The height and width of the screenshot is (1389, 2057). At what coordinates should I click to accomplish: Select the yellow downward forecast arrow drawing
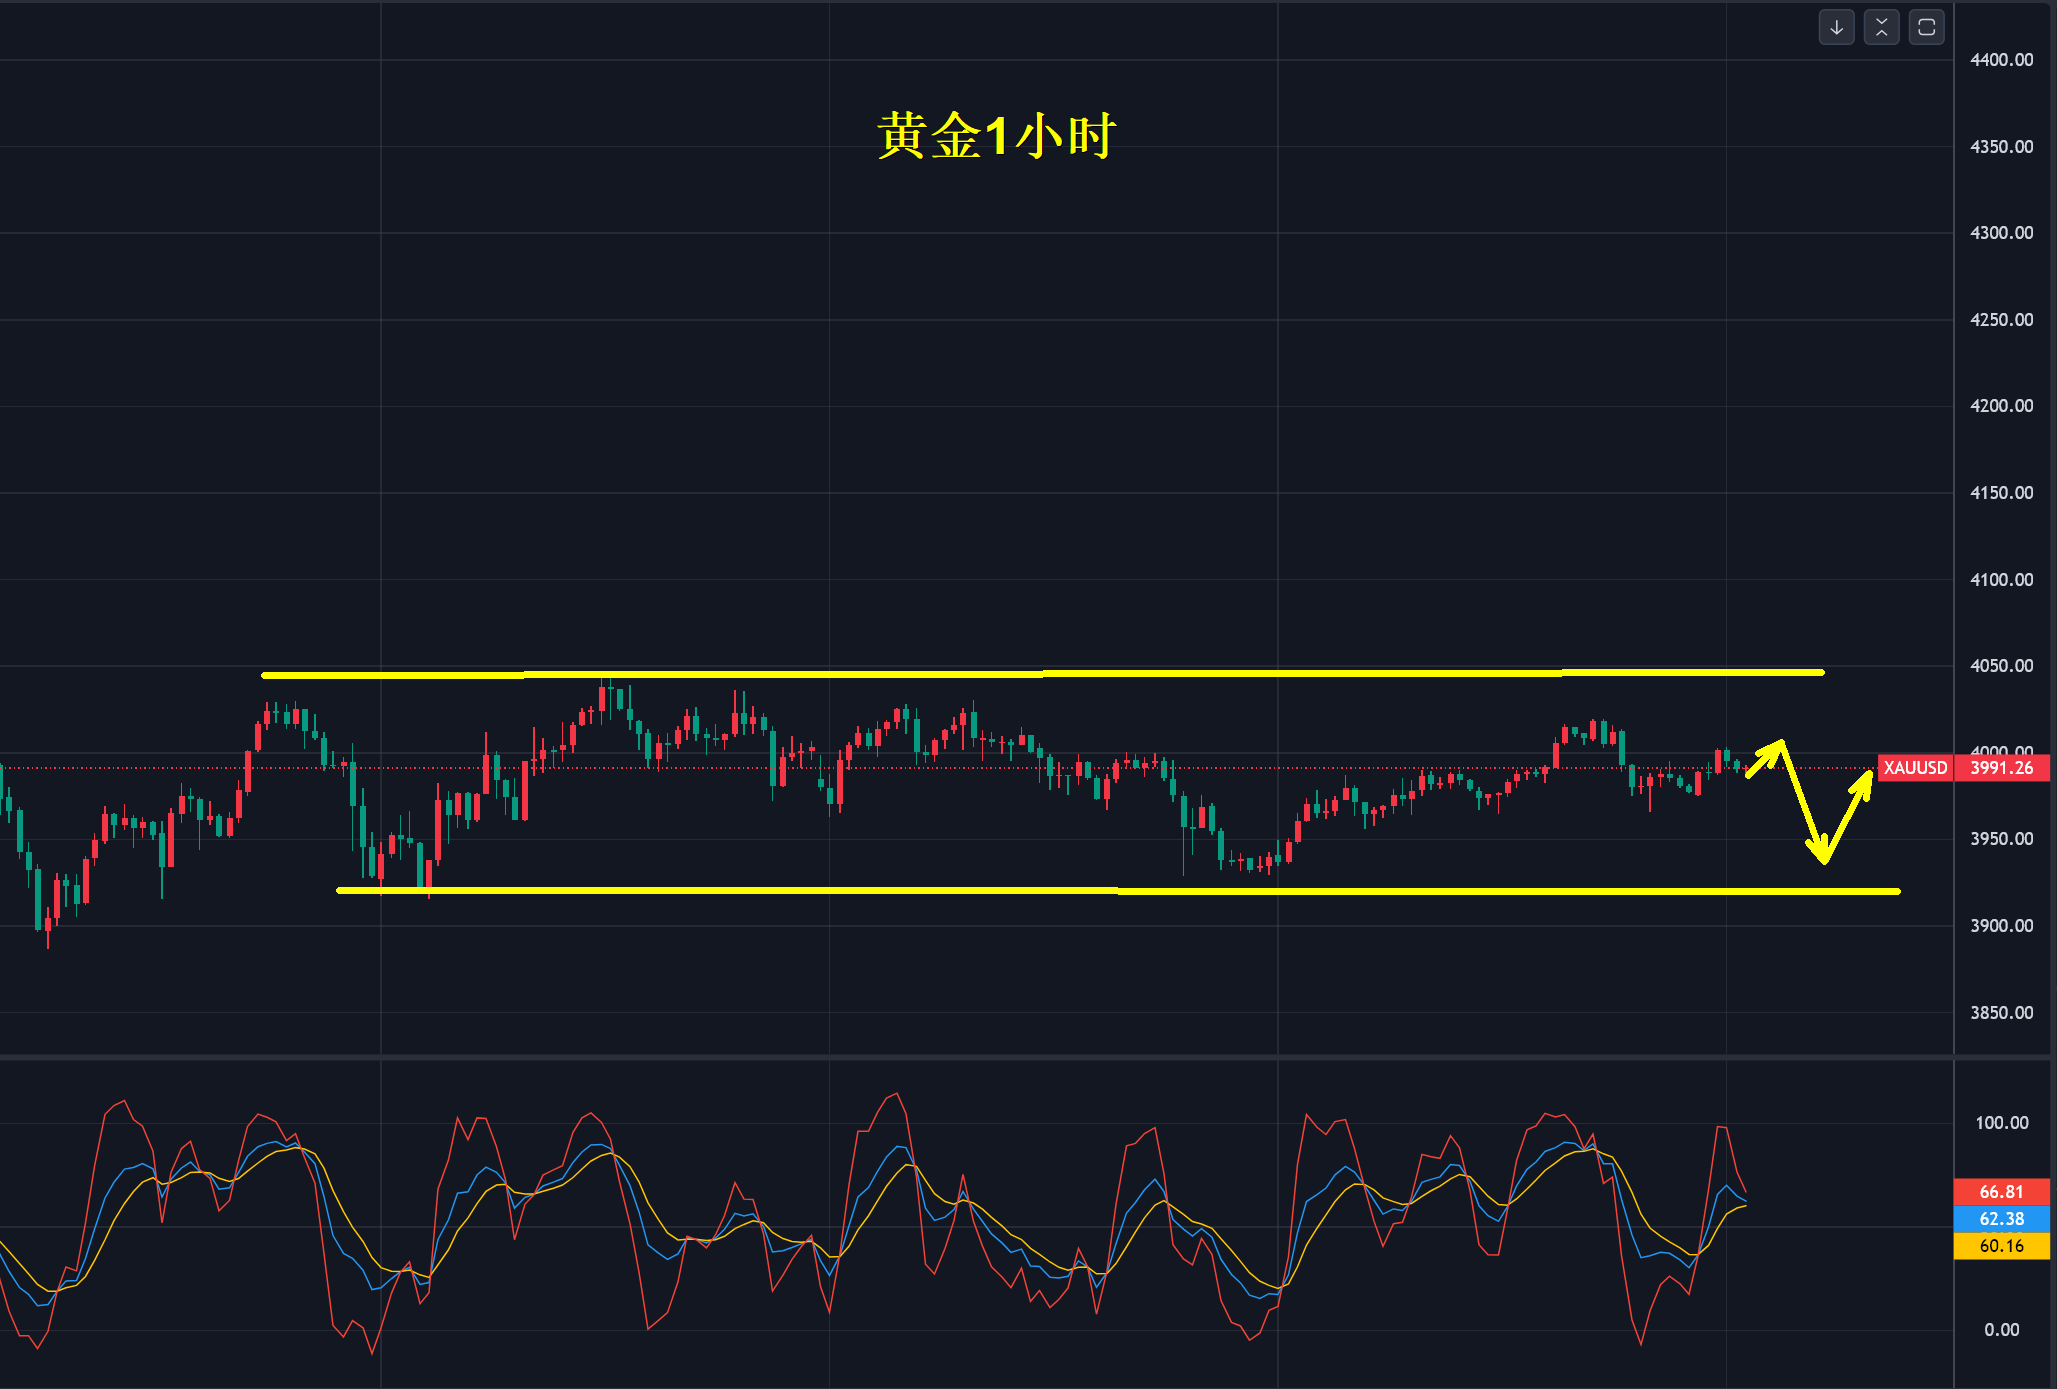1803,800
